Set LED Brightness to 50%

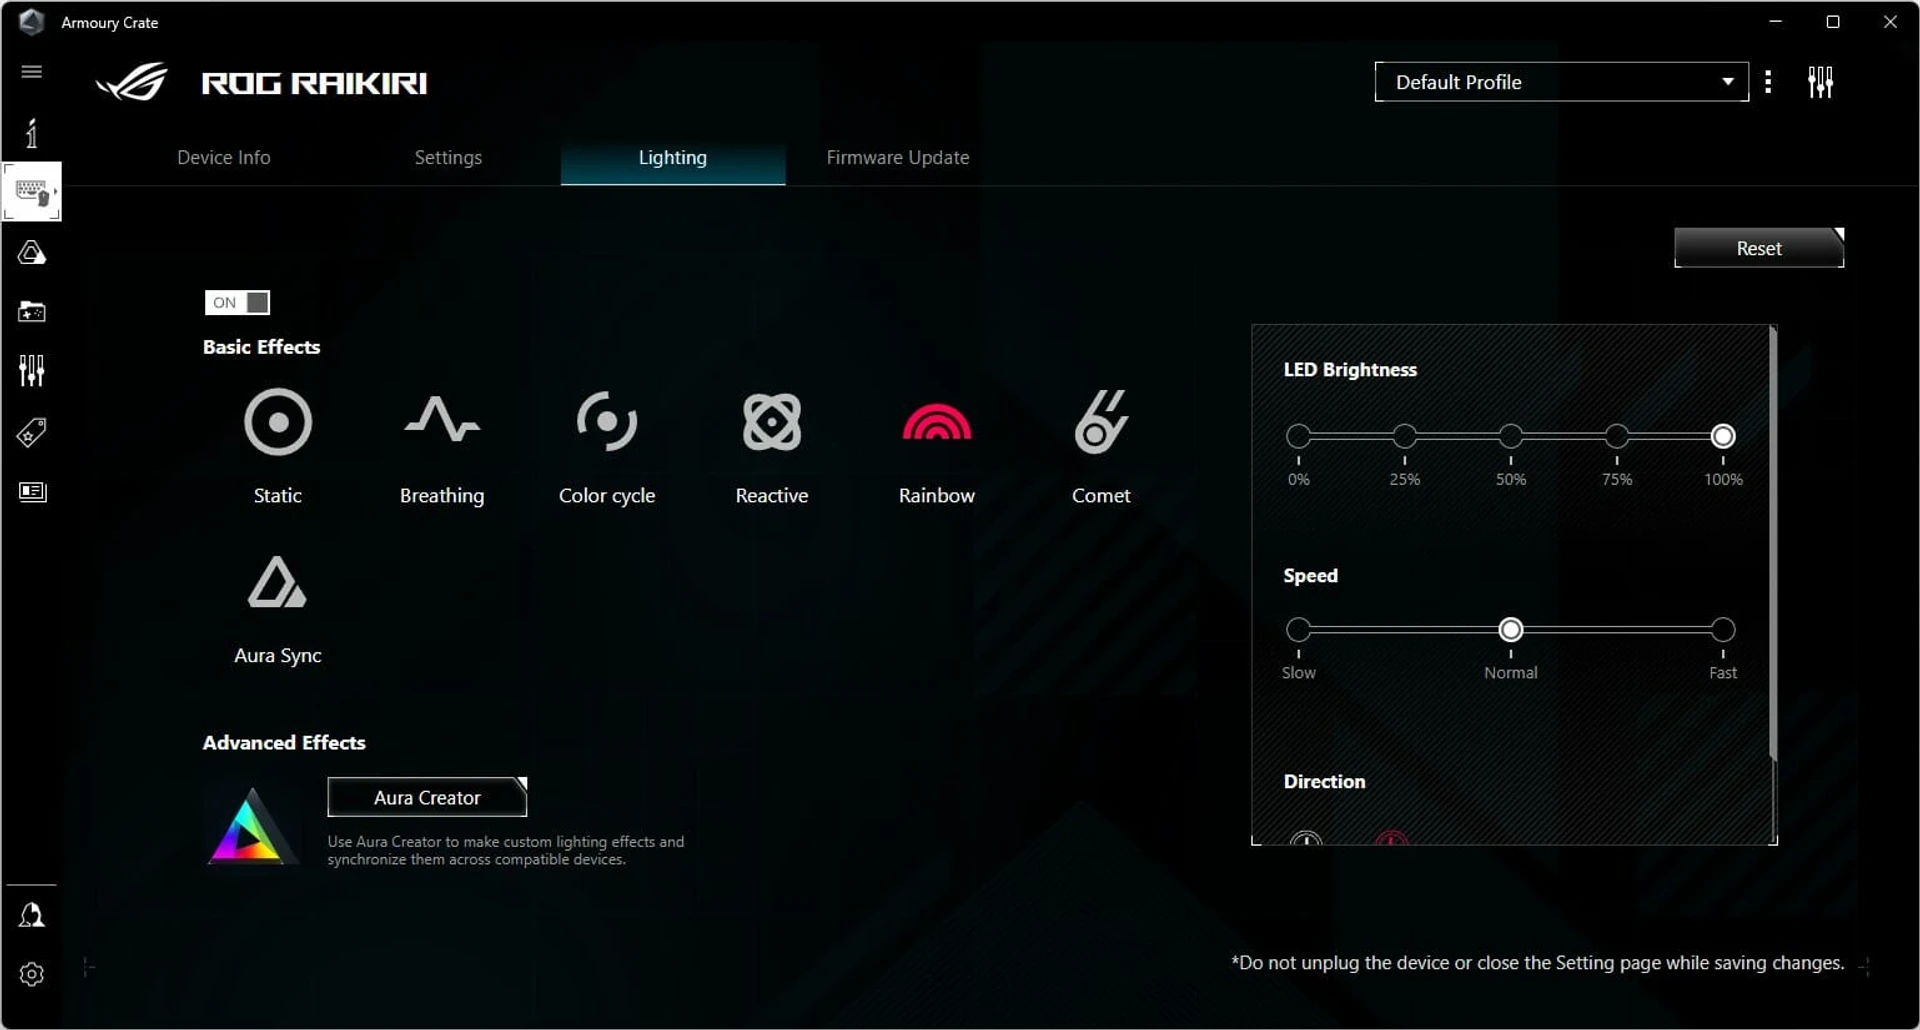point(1511,436)
